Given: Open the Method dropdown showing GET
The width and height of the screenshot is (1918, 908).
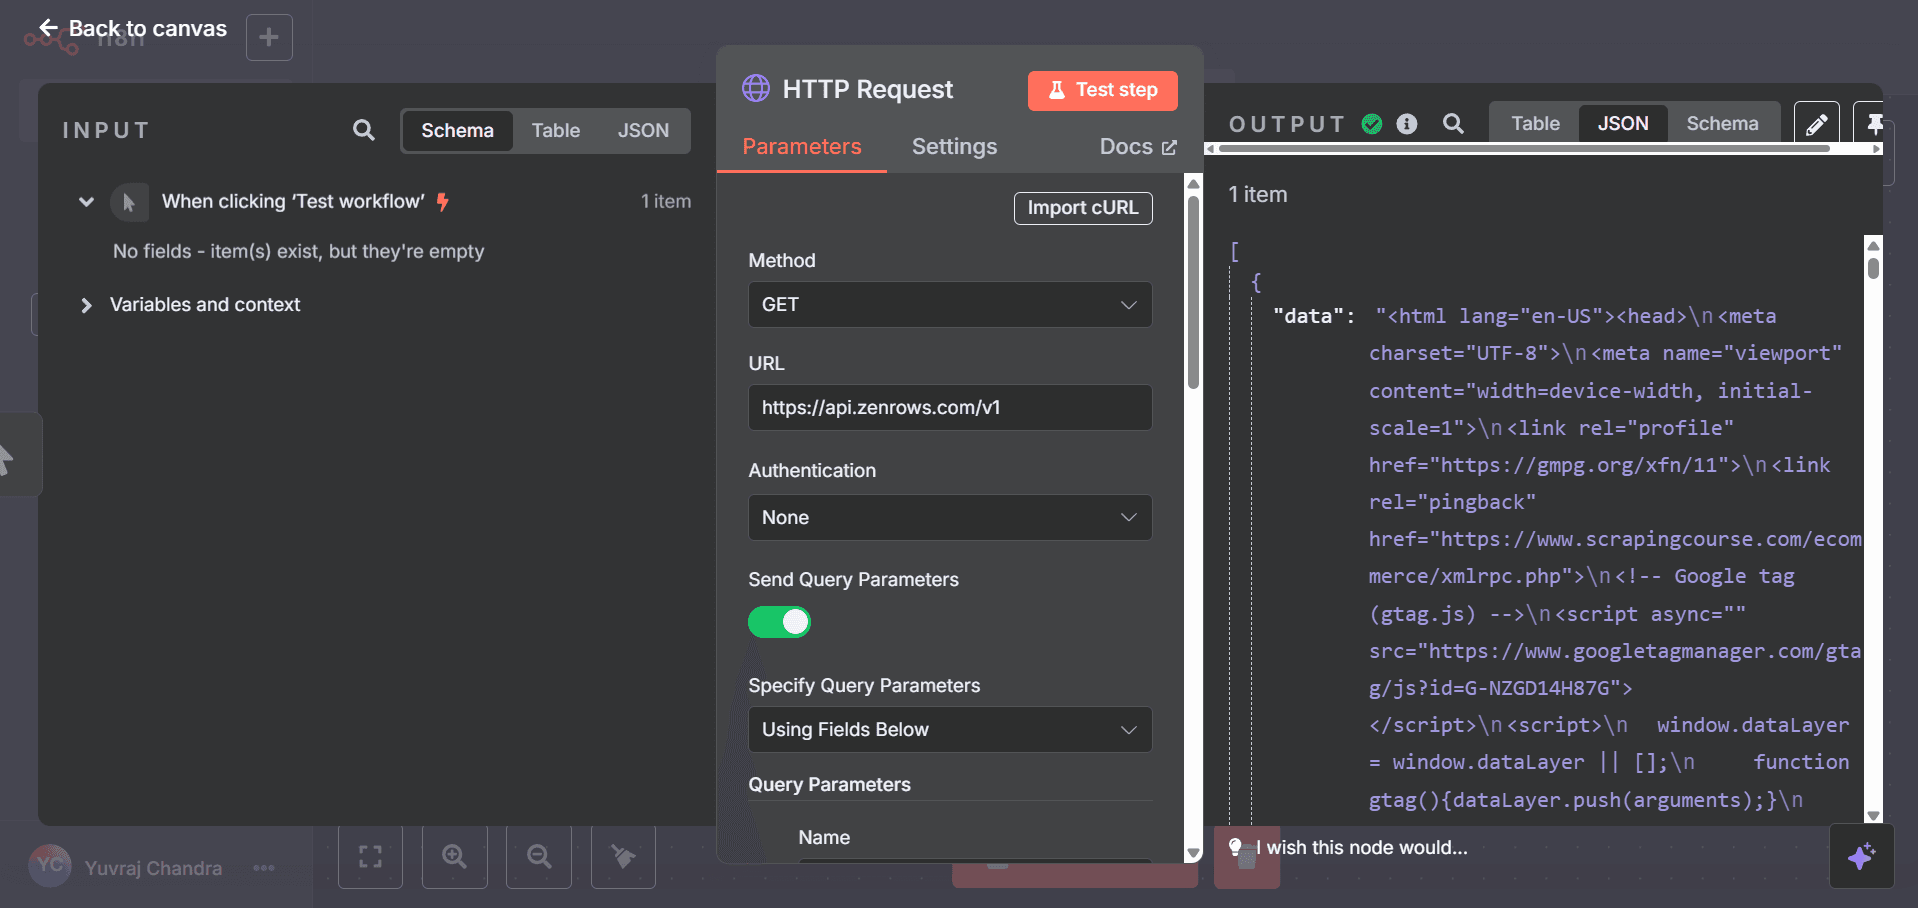Looking at the screenshot, I should pos(950,305).
